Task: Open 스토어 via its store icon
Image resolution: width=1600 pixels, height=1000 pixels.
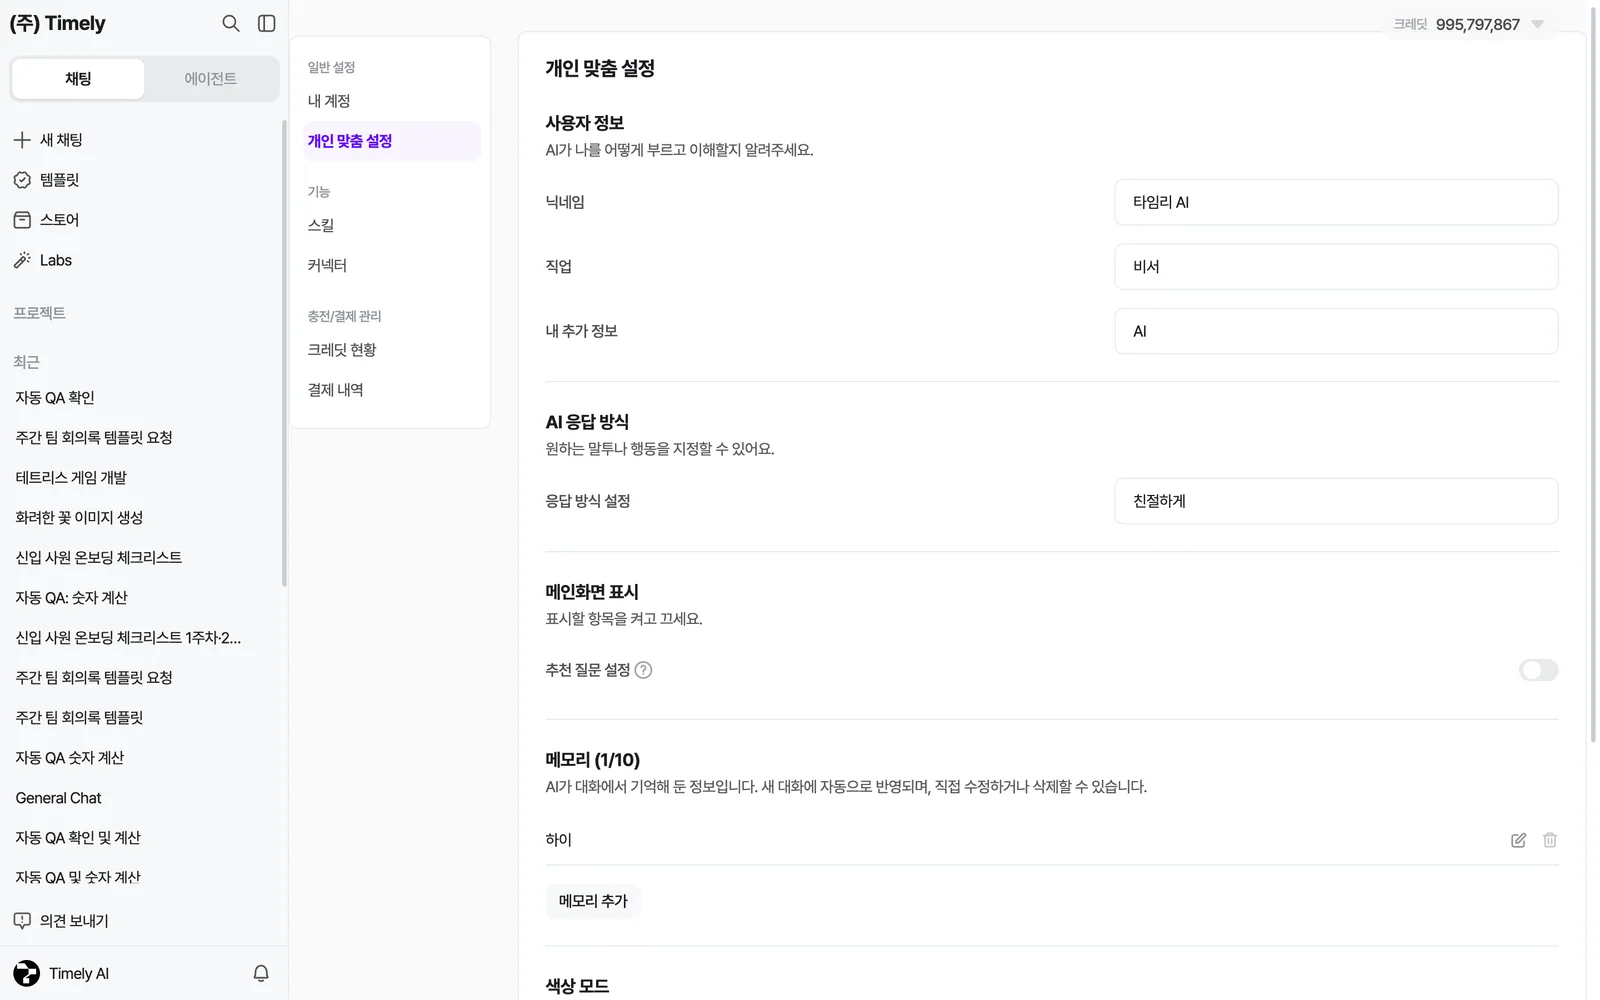Action: click(x=22, y=220)
